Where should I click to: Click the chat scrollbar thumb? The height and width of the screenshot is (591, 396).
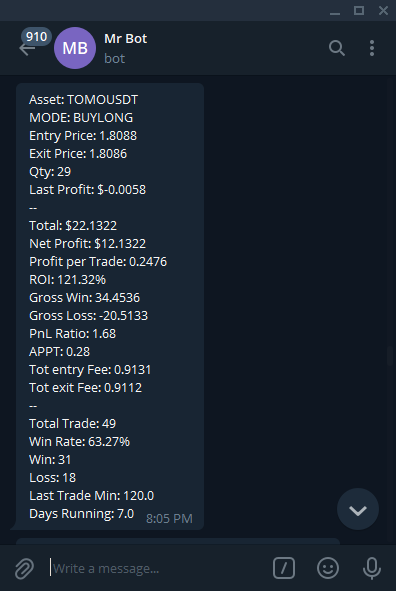point(390,355)
